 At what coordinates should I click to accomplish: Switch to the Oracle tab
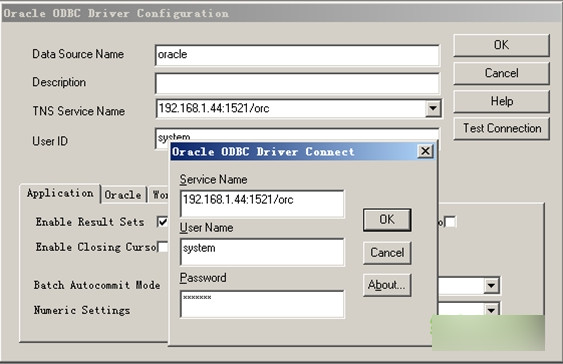123,195
